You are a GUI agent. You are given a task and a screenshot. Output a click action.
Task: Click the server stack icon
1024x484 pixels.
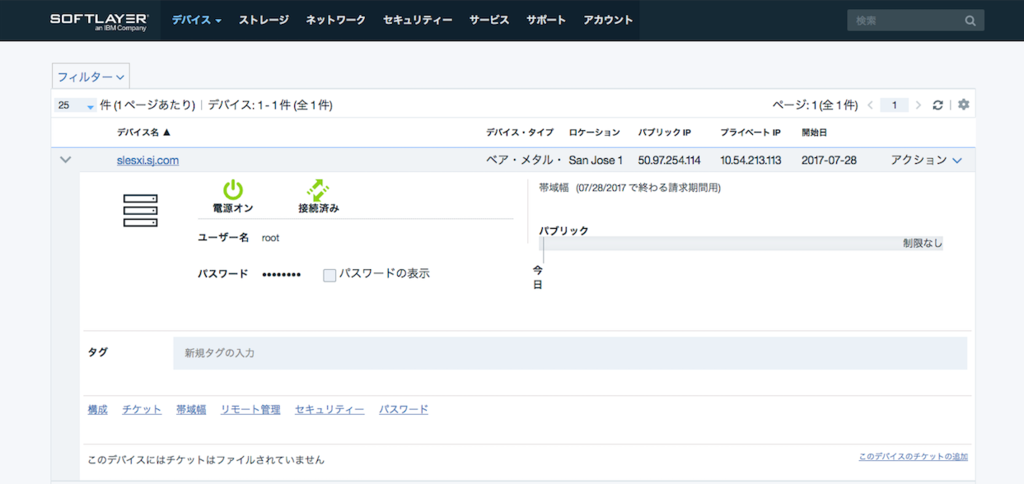(x=140, y=210)
